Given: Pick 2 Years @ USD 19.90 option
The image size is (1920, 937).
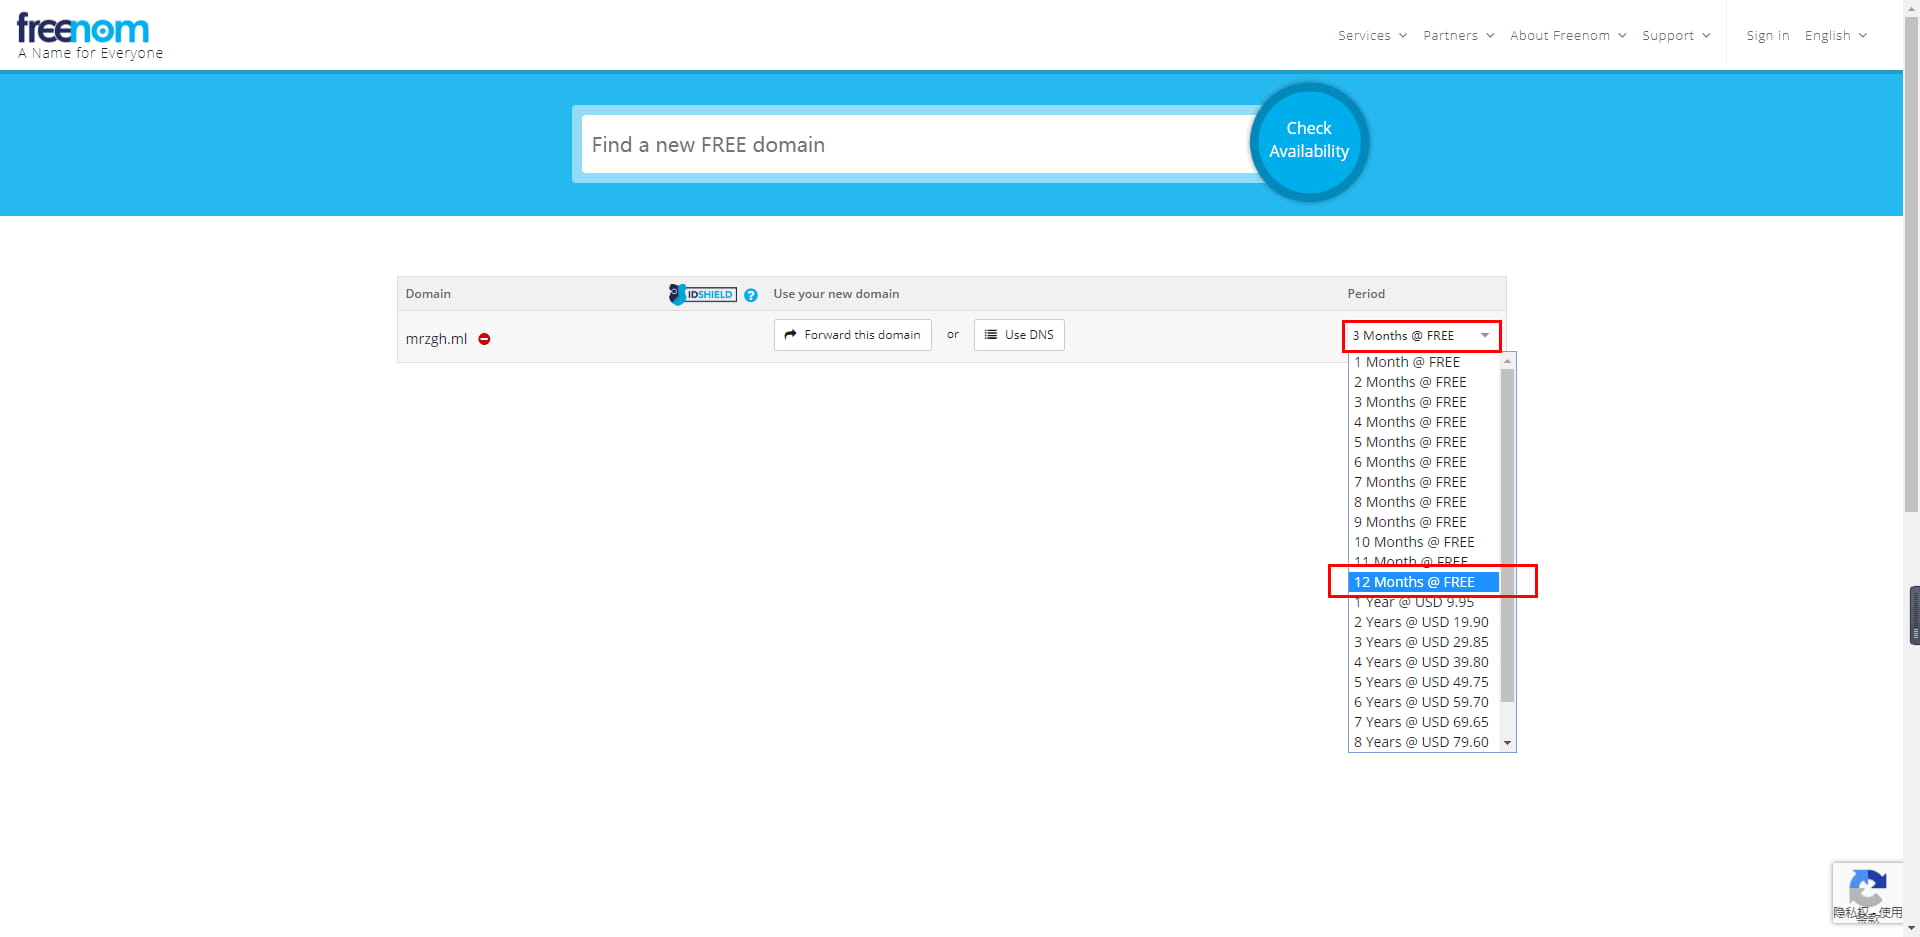Looking at the screenshot, I should (1421, 622).
